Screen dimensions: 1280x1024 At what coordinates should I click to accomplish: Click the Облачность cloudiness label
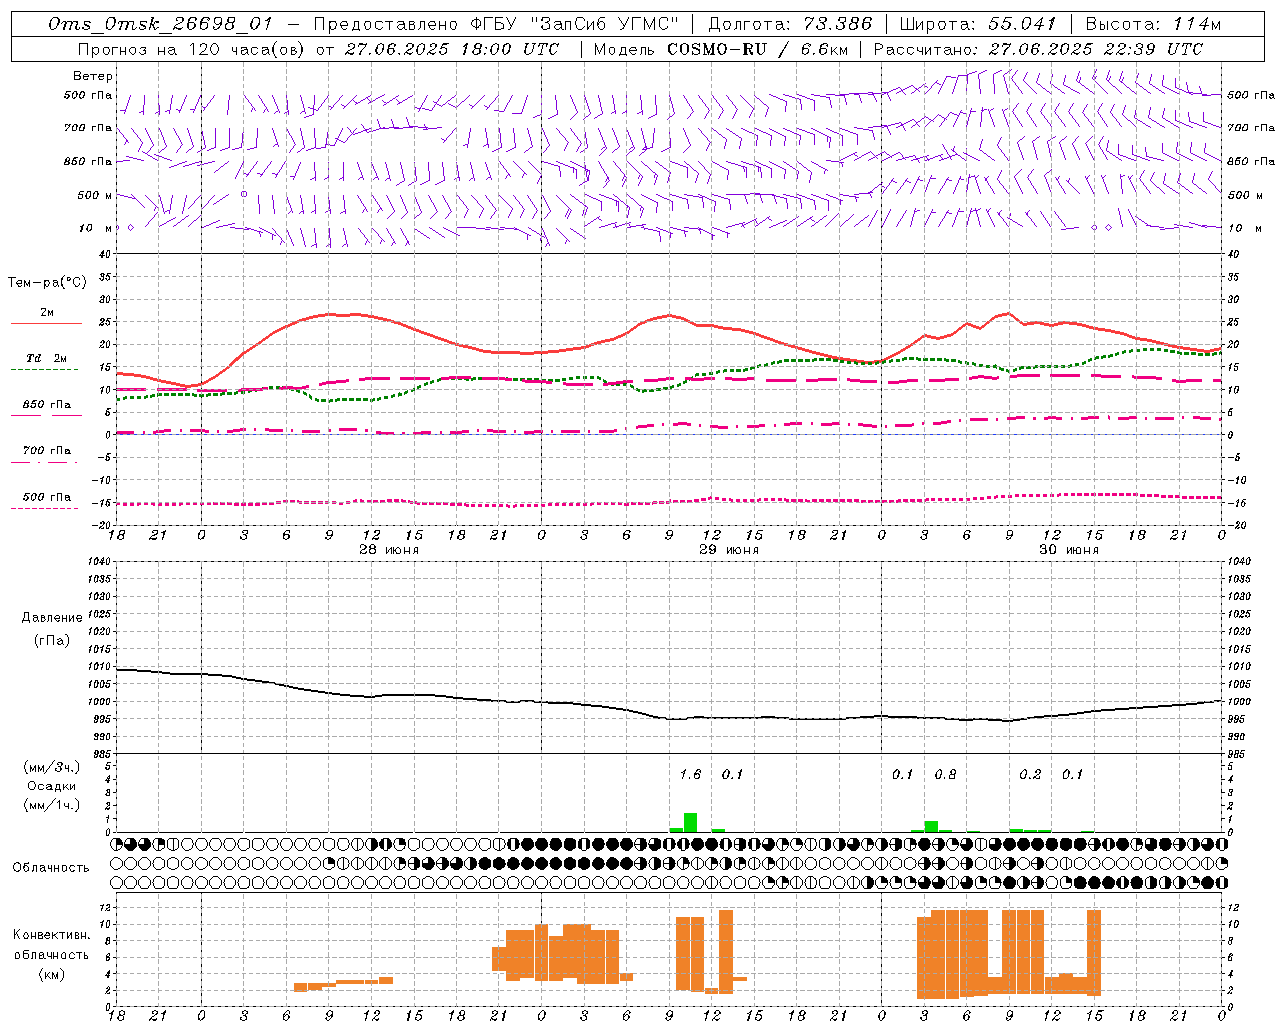(51, 868)
